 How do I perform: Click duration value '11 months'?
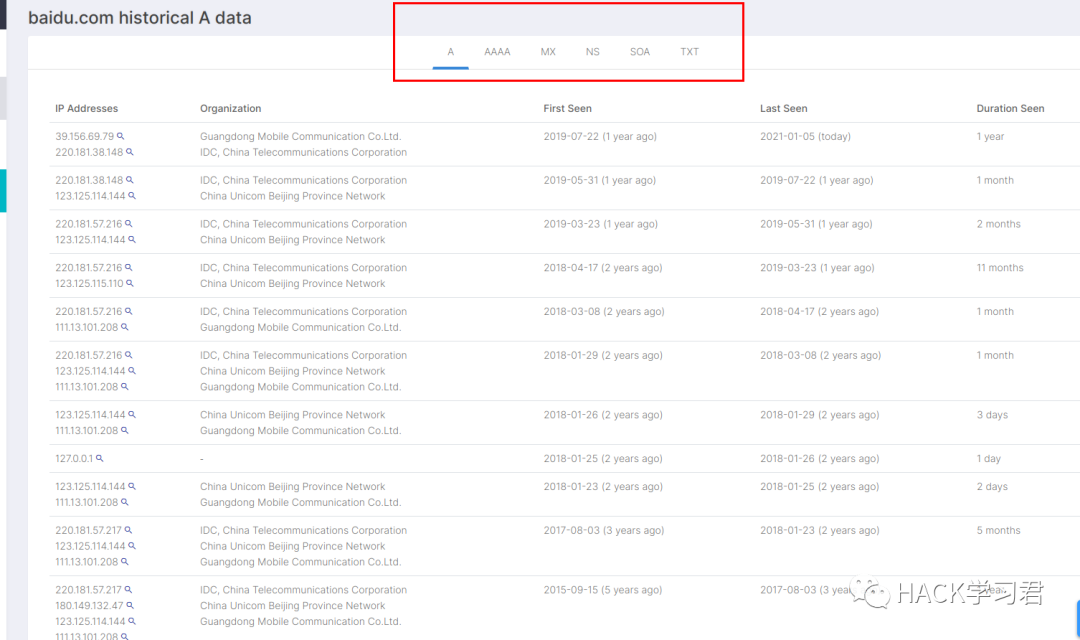(1000, 267)
